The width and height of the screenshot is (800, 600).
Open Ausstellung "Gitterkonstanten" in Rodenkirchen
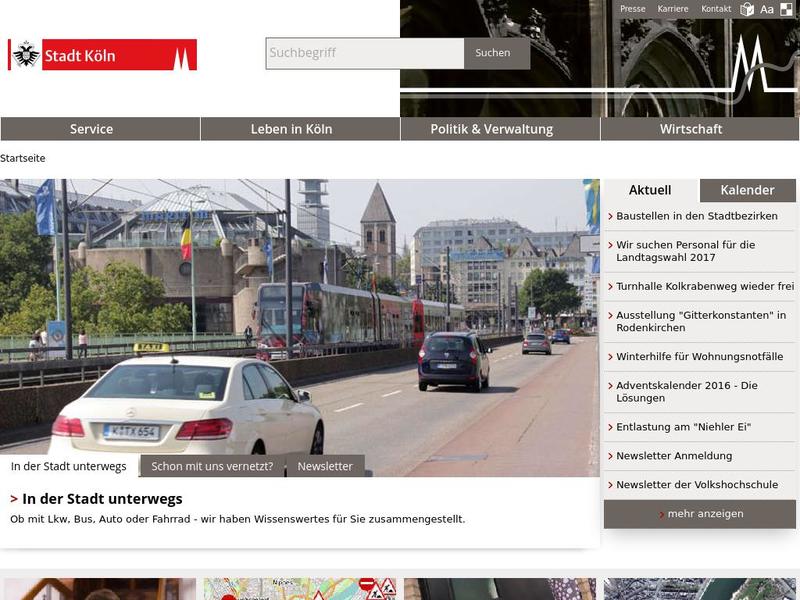pyautogui.click(x=700, y=321)
